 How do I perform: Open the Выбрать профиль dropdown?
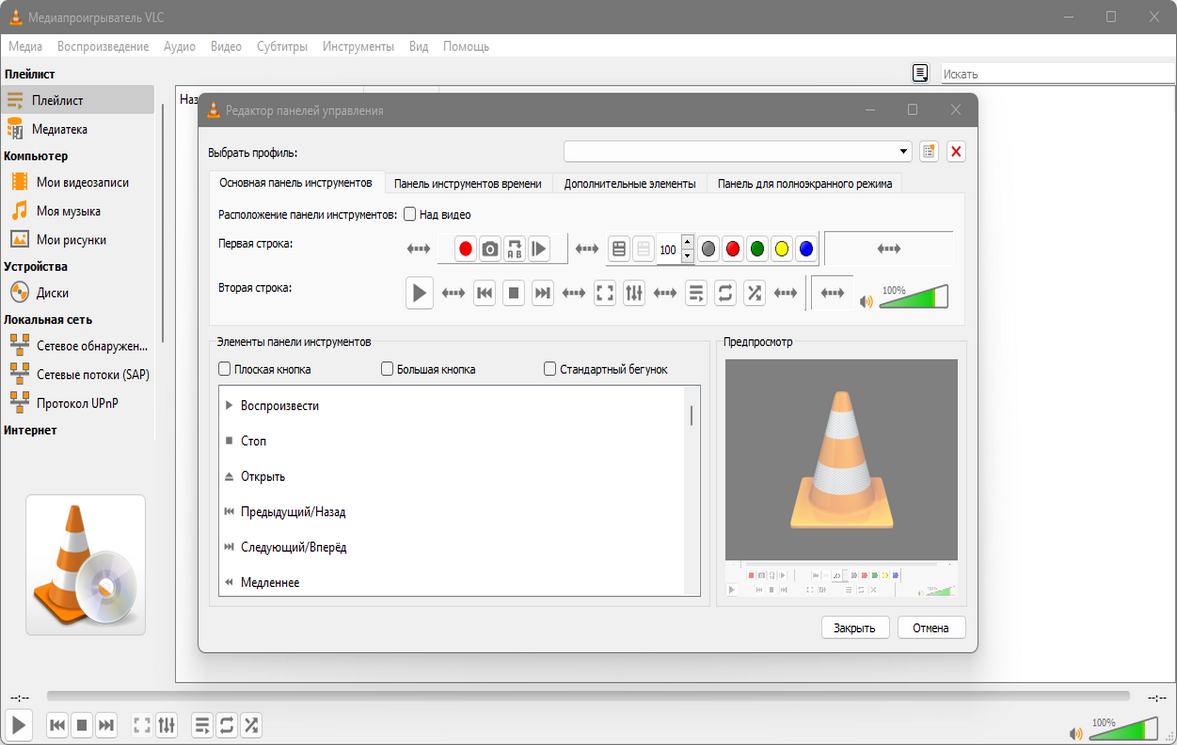738,152
